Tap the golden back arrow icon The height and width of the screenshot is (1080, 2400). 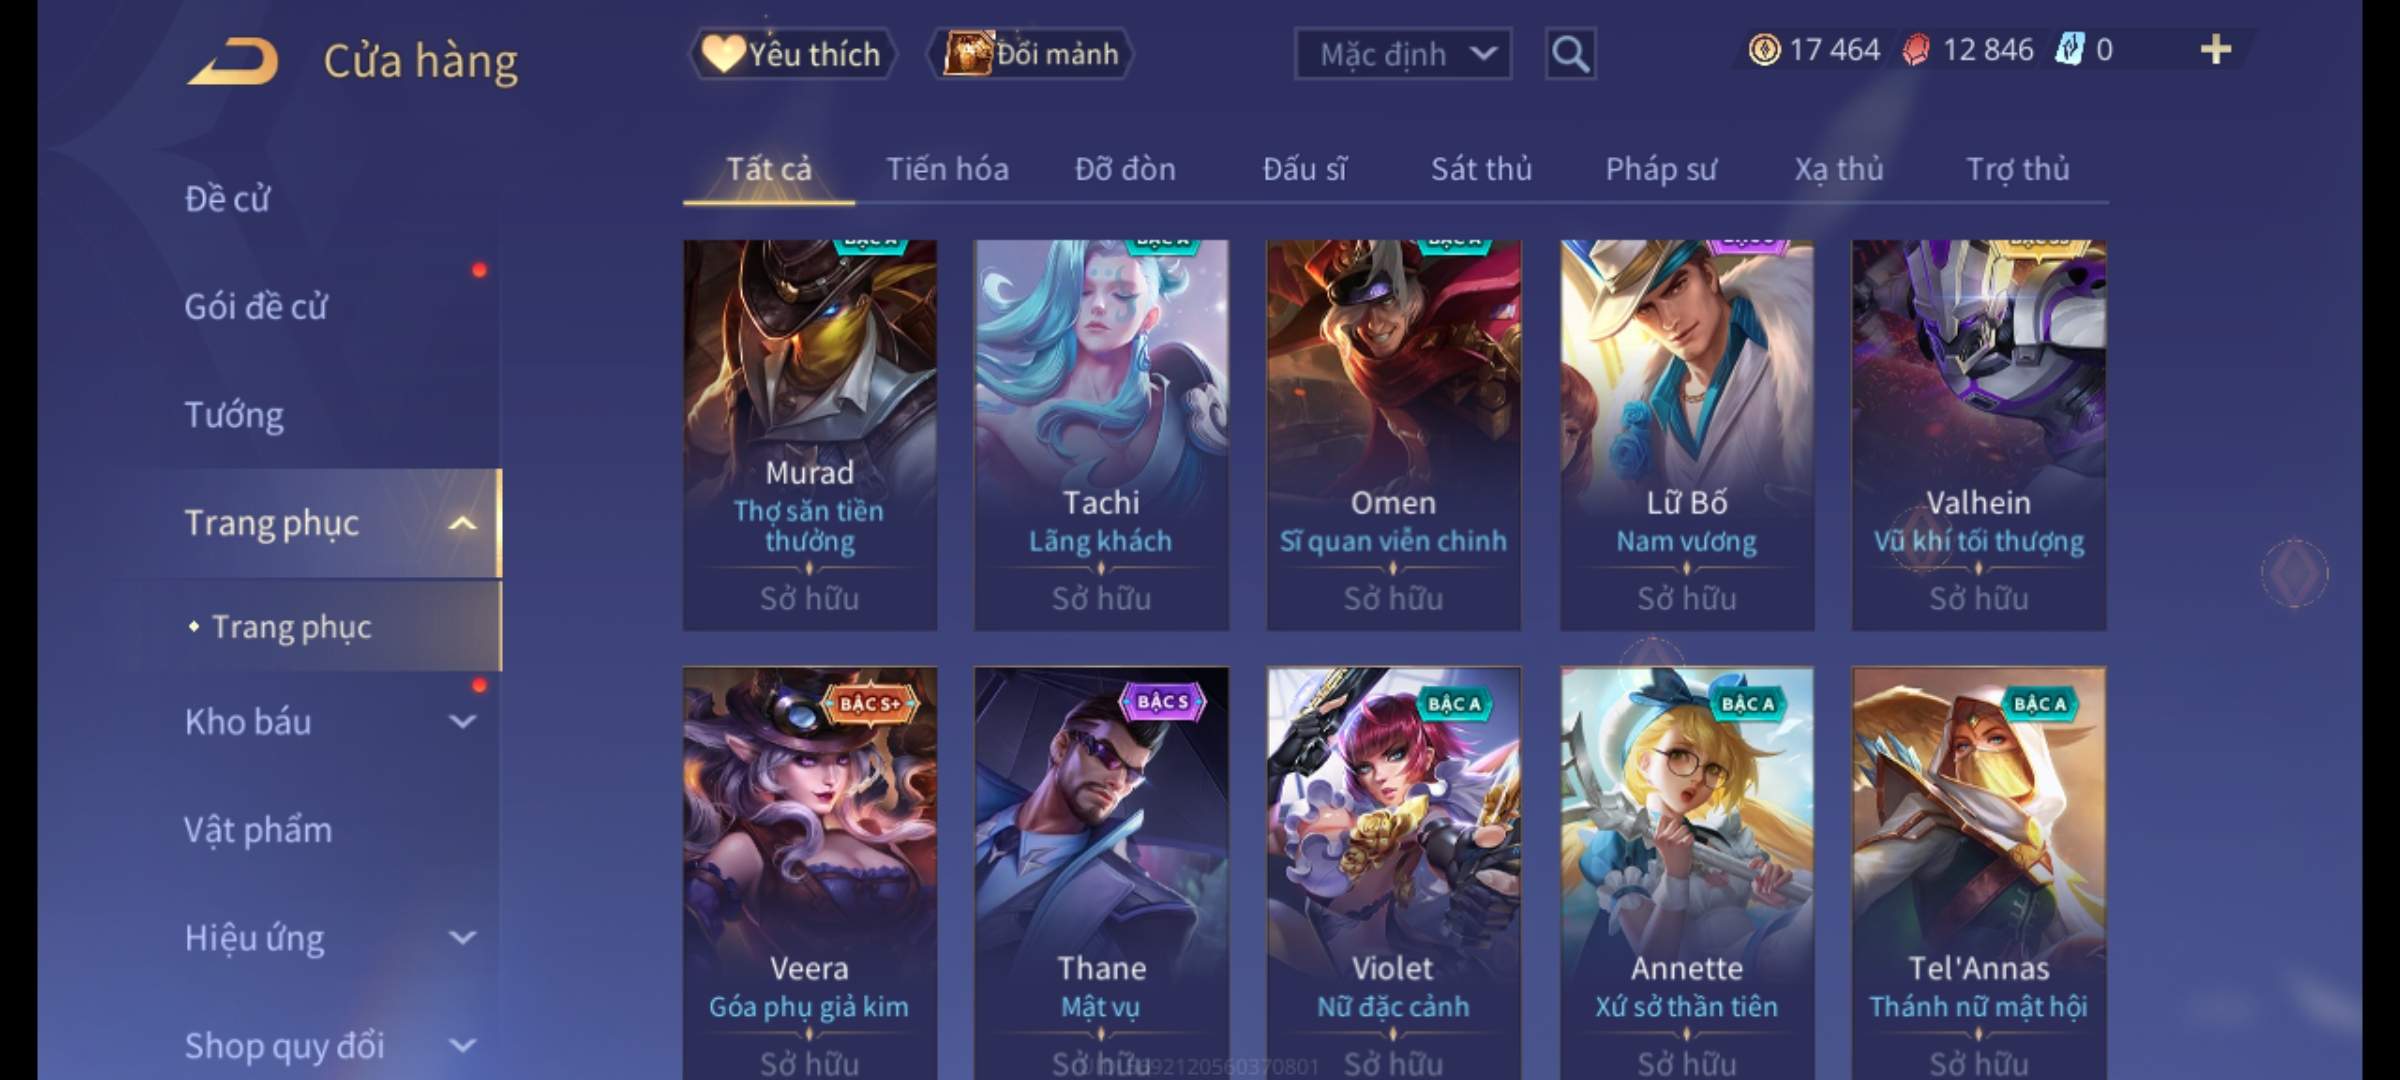pyautogui.click(x=233, y=61)
